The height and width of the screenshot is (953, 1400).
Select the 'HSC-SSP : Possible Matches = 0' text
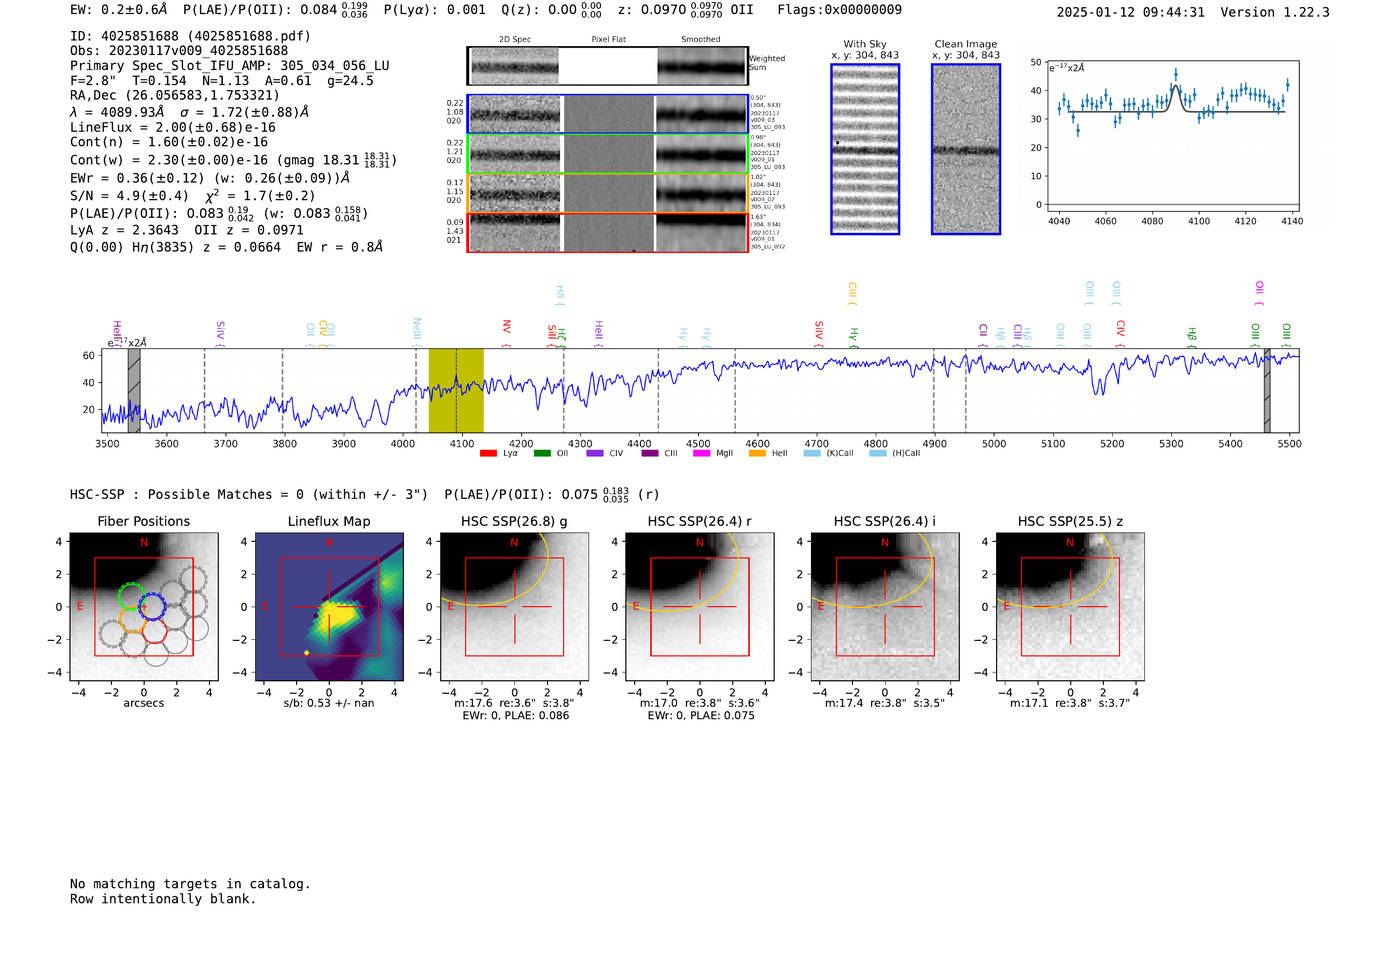click(249, 494)
